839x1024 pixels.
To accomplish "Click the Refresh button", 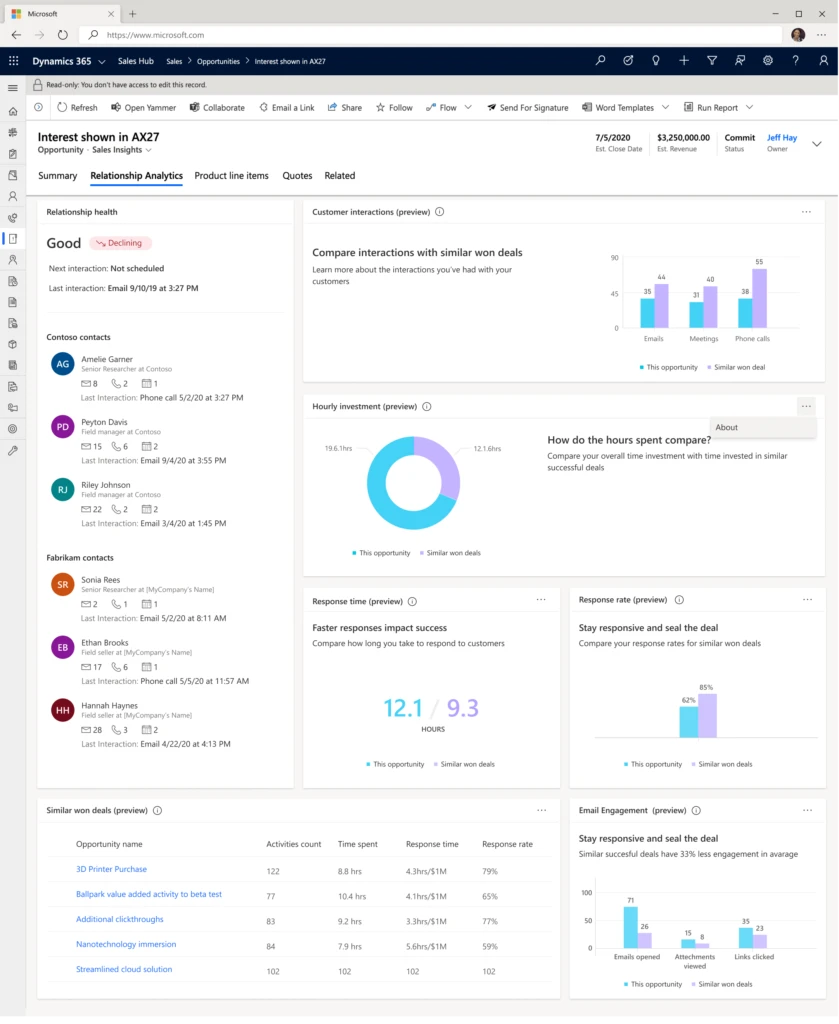I will pos(77,107).
